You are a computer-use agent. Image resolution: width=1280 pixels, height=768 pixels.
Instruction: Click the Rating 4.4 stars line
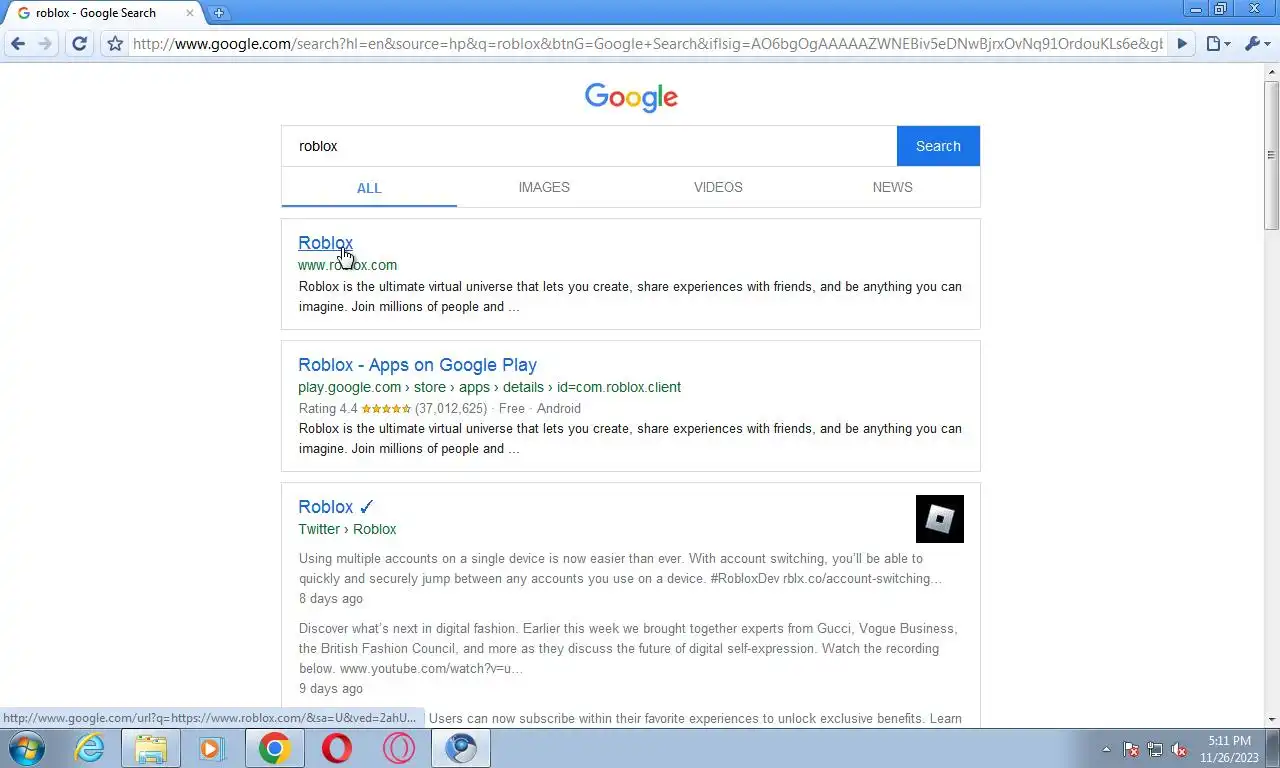tap(439, 408)
